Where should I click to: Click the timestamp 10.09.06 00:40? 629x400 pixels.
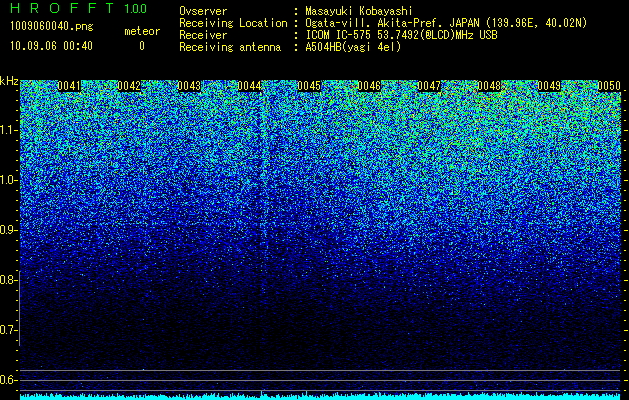pyautogui.click(x=51, y=46)
